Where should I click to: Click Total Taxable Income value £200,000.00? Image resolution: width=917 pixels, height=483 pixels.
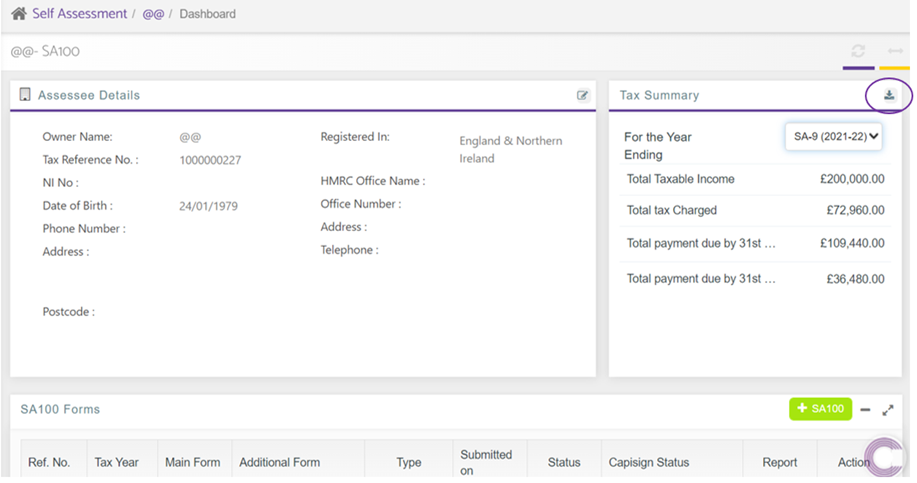point(852,179)
